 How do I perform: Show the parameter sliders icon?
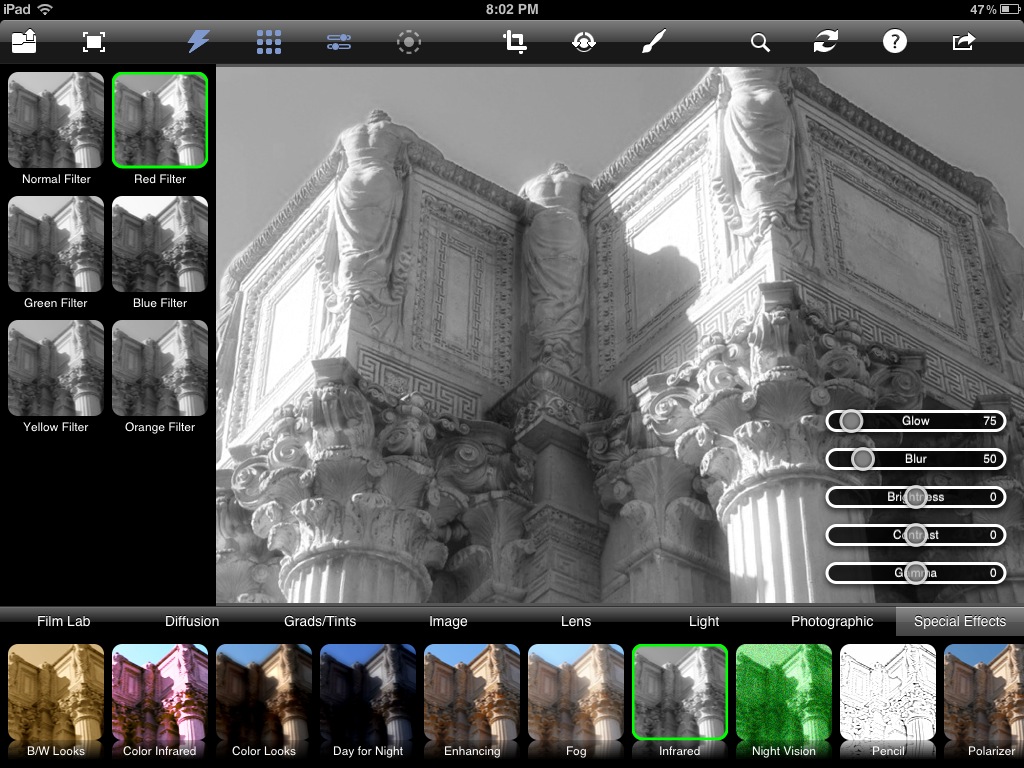click(339, 41)
